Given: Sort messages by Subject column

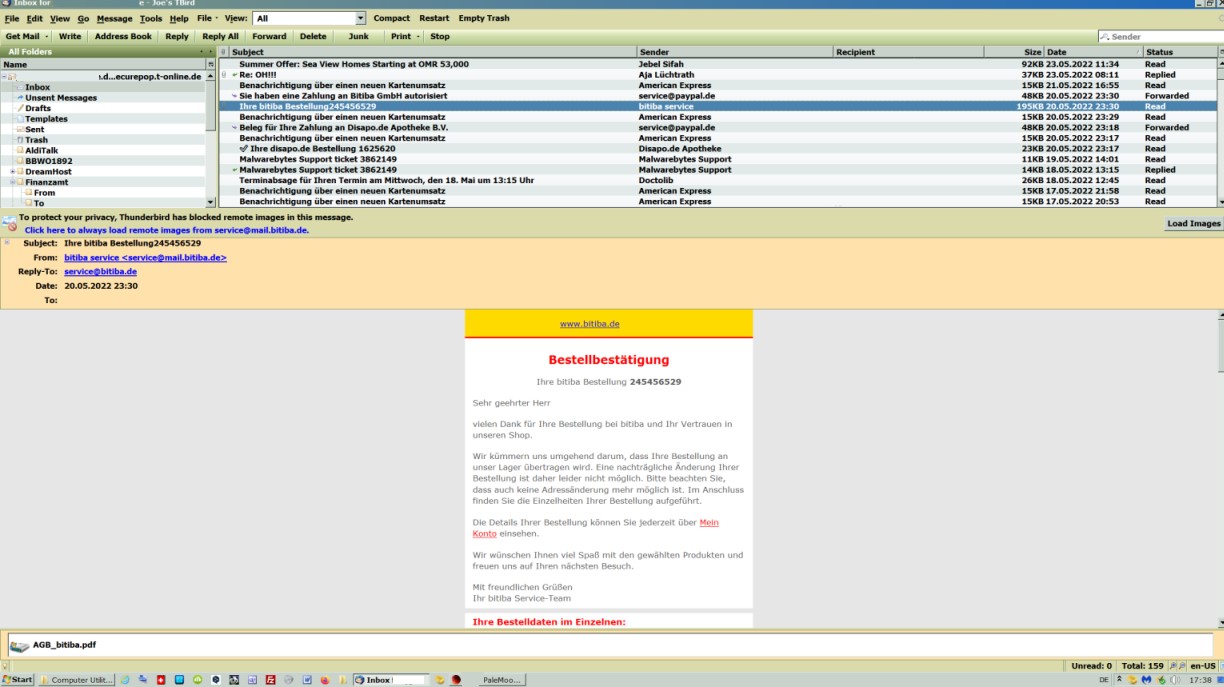Looking at the screenshot, I should 433,52.
